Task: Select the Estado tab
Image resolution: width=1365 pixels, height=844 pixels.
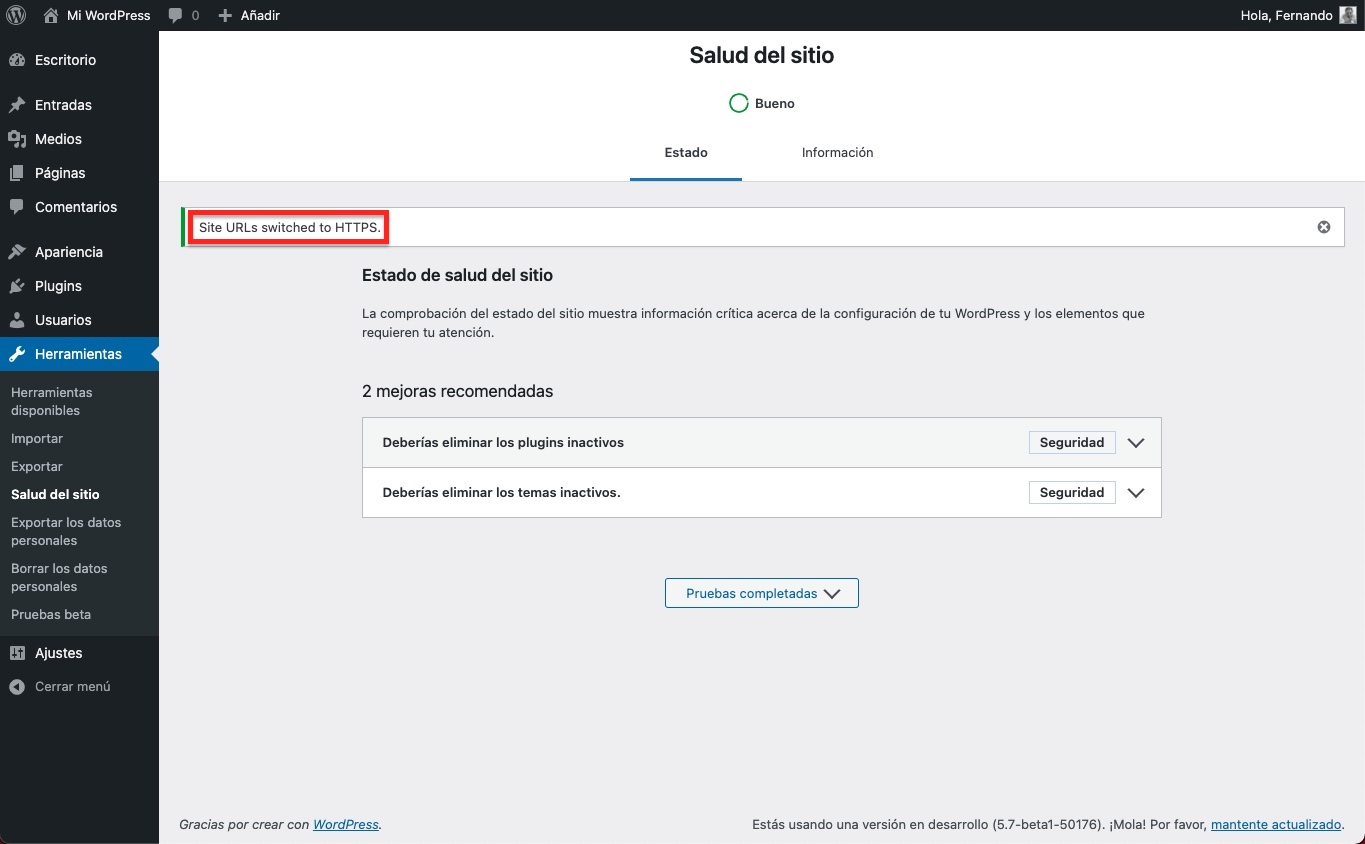Action: [x=685, y=153]
